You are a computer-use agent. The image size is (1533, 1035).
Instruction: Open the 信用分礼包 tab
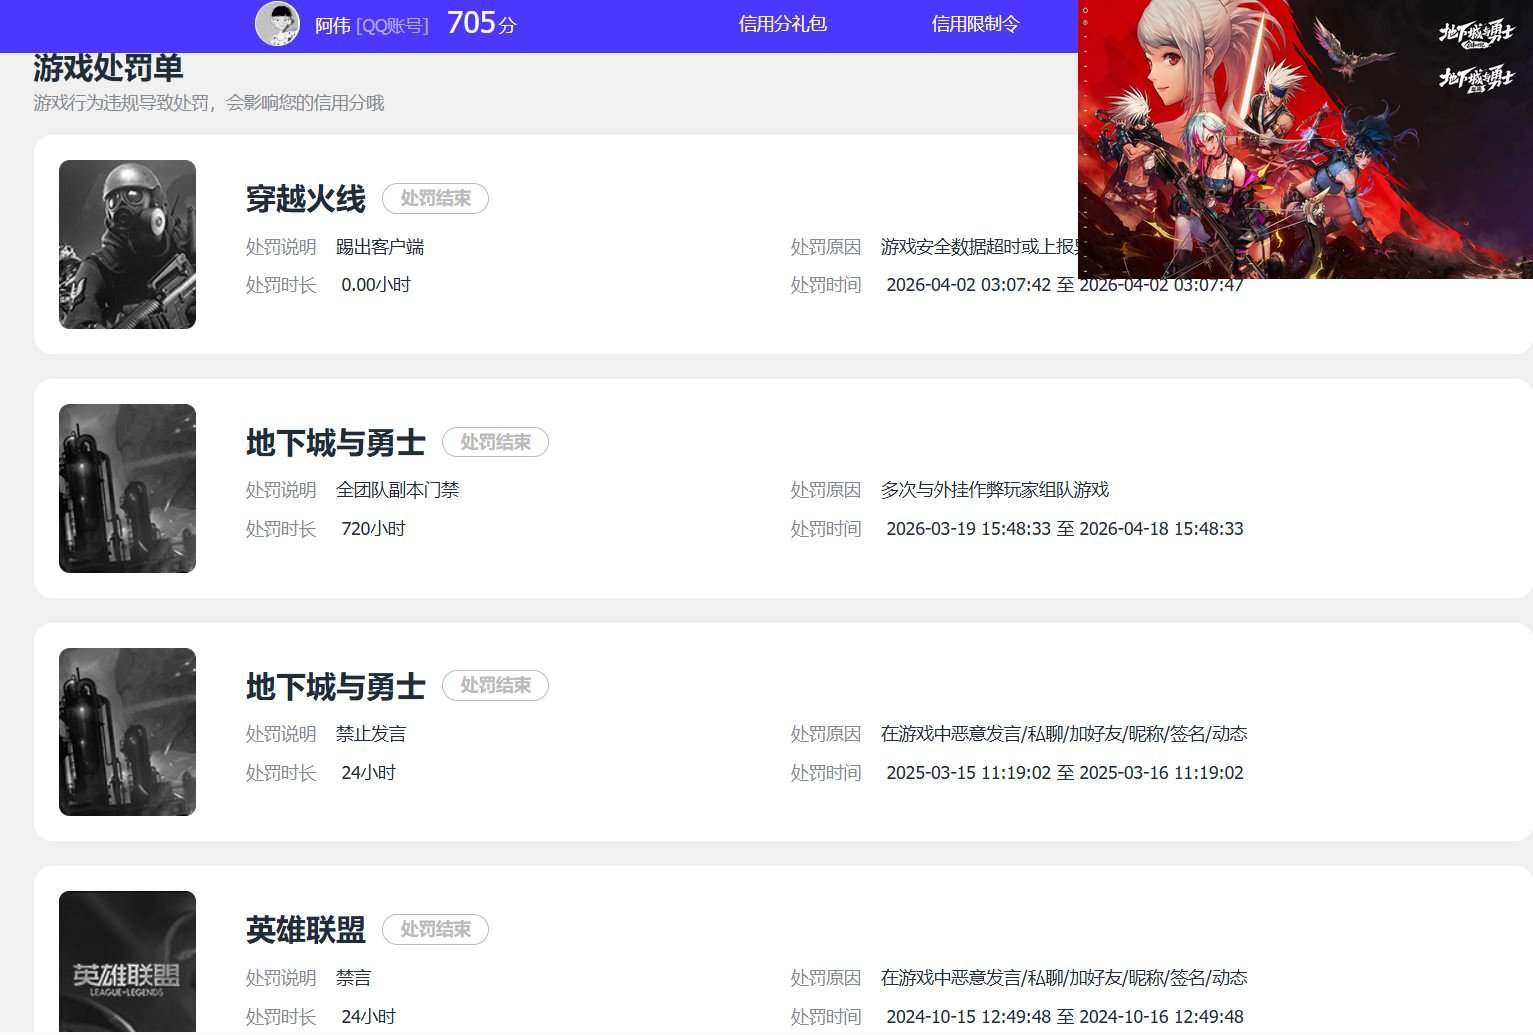(x=782, y=24)
